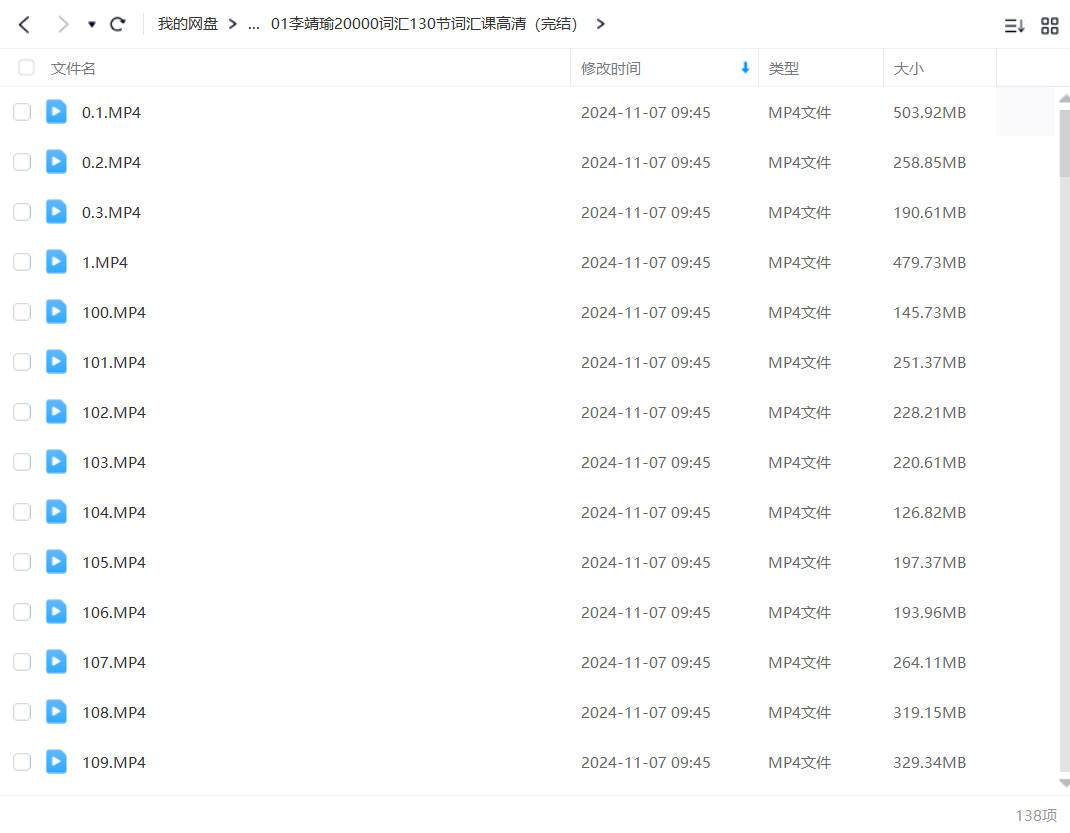
Task: Check the select-all checkbox
Action: coord(26,68)
